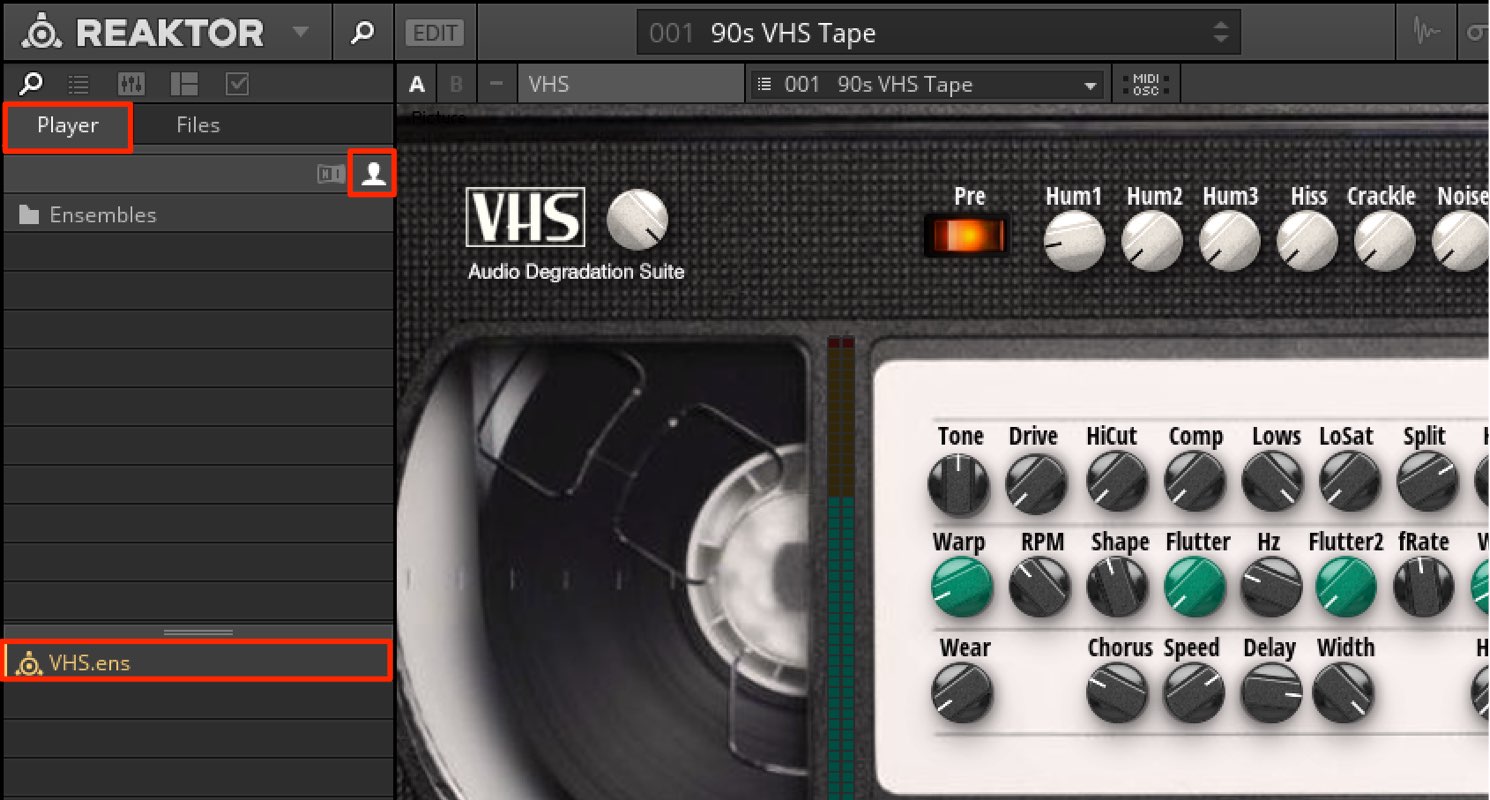Open the side pane browser search icon

pyautogui.click(x=32, y=84)
